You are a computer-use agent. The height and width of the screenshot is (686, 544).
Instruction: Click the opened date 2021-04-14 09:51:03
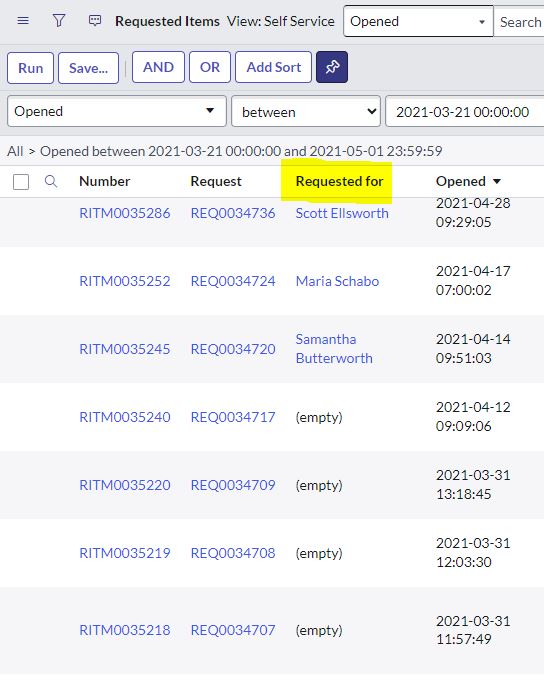(473, 349)
